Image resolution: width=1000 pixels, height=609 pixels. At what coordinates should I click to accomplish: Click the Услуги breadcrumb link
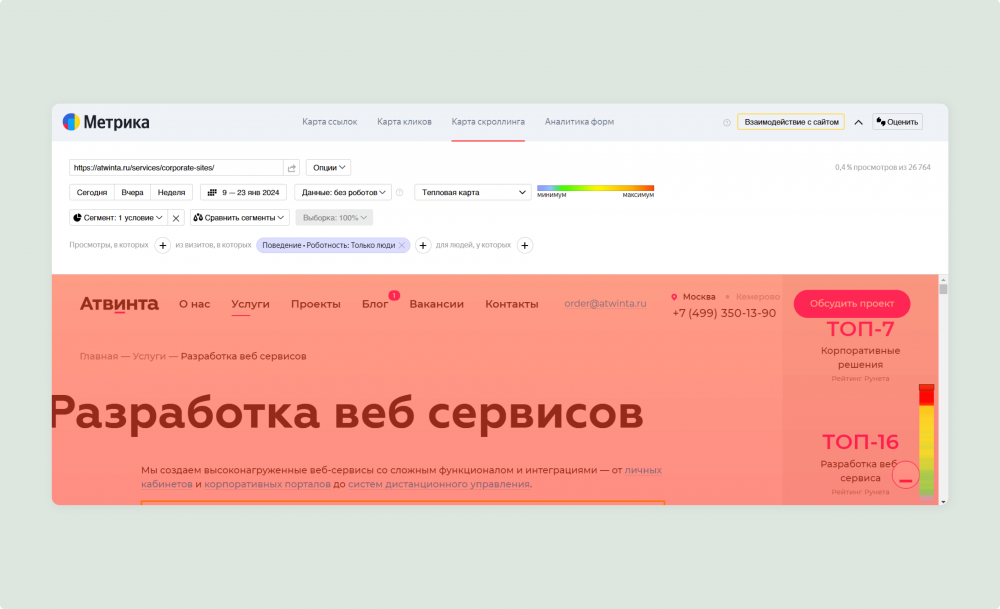pos(149,356)
